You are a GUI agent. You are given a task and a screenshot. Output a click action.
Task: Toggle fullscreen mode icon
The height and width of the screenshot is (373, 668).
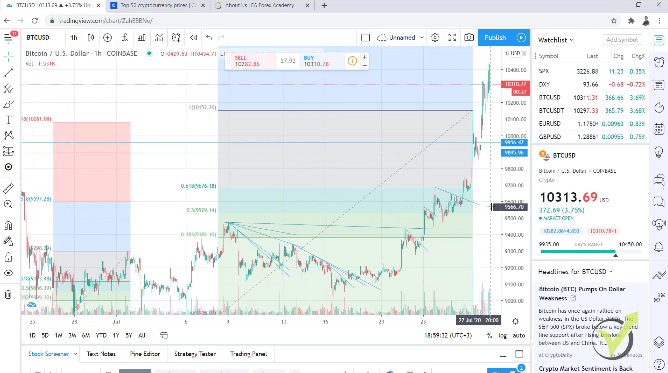[452, 37]
